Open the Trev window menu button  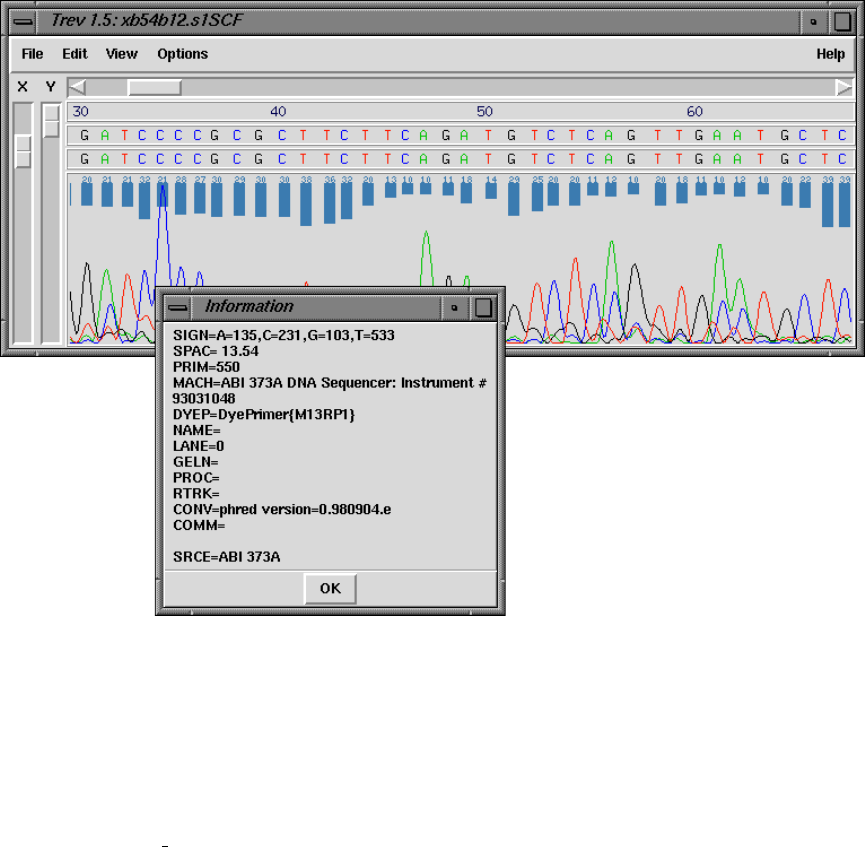[23, 20]
